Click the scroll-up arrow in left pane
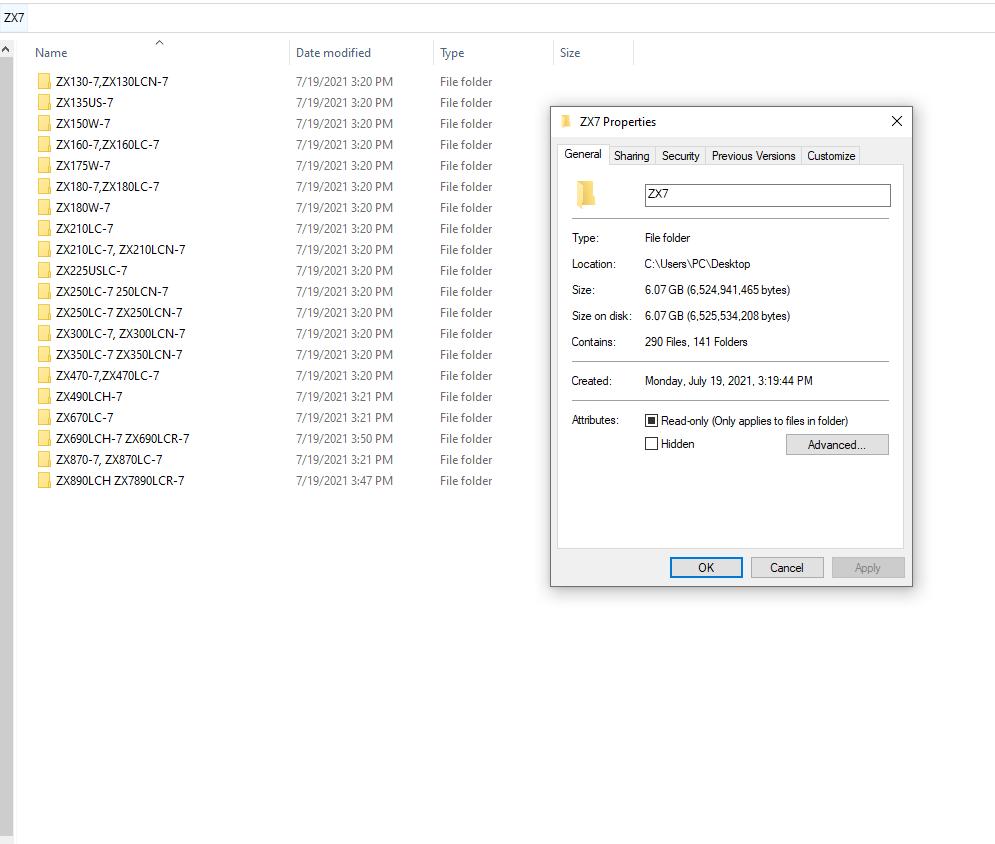 pyautogui.click(x=6, y=49)
